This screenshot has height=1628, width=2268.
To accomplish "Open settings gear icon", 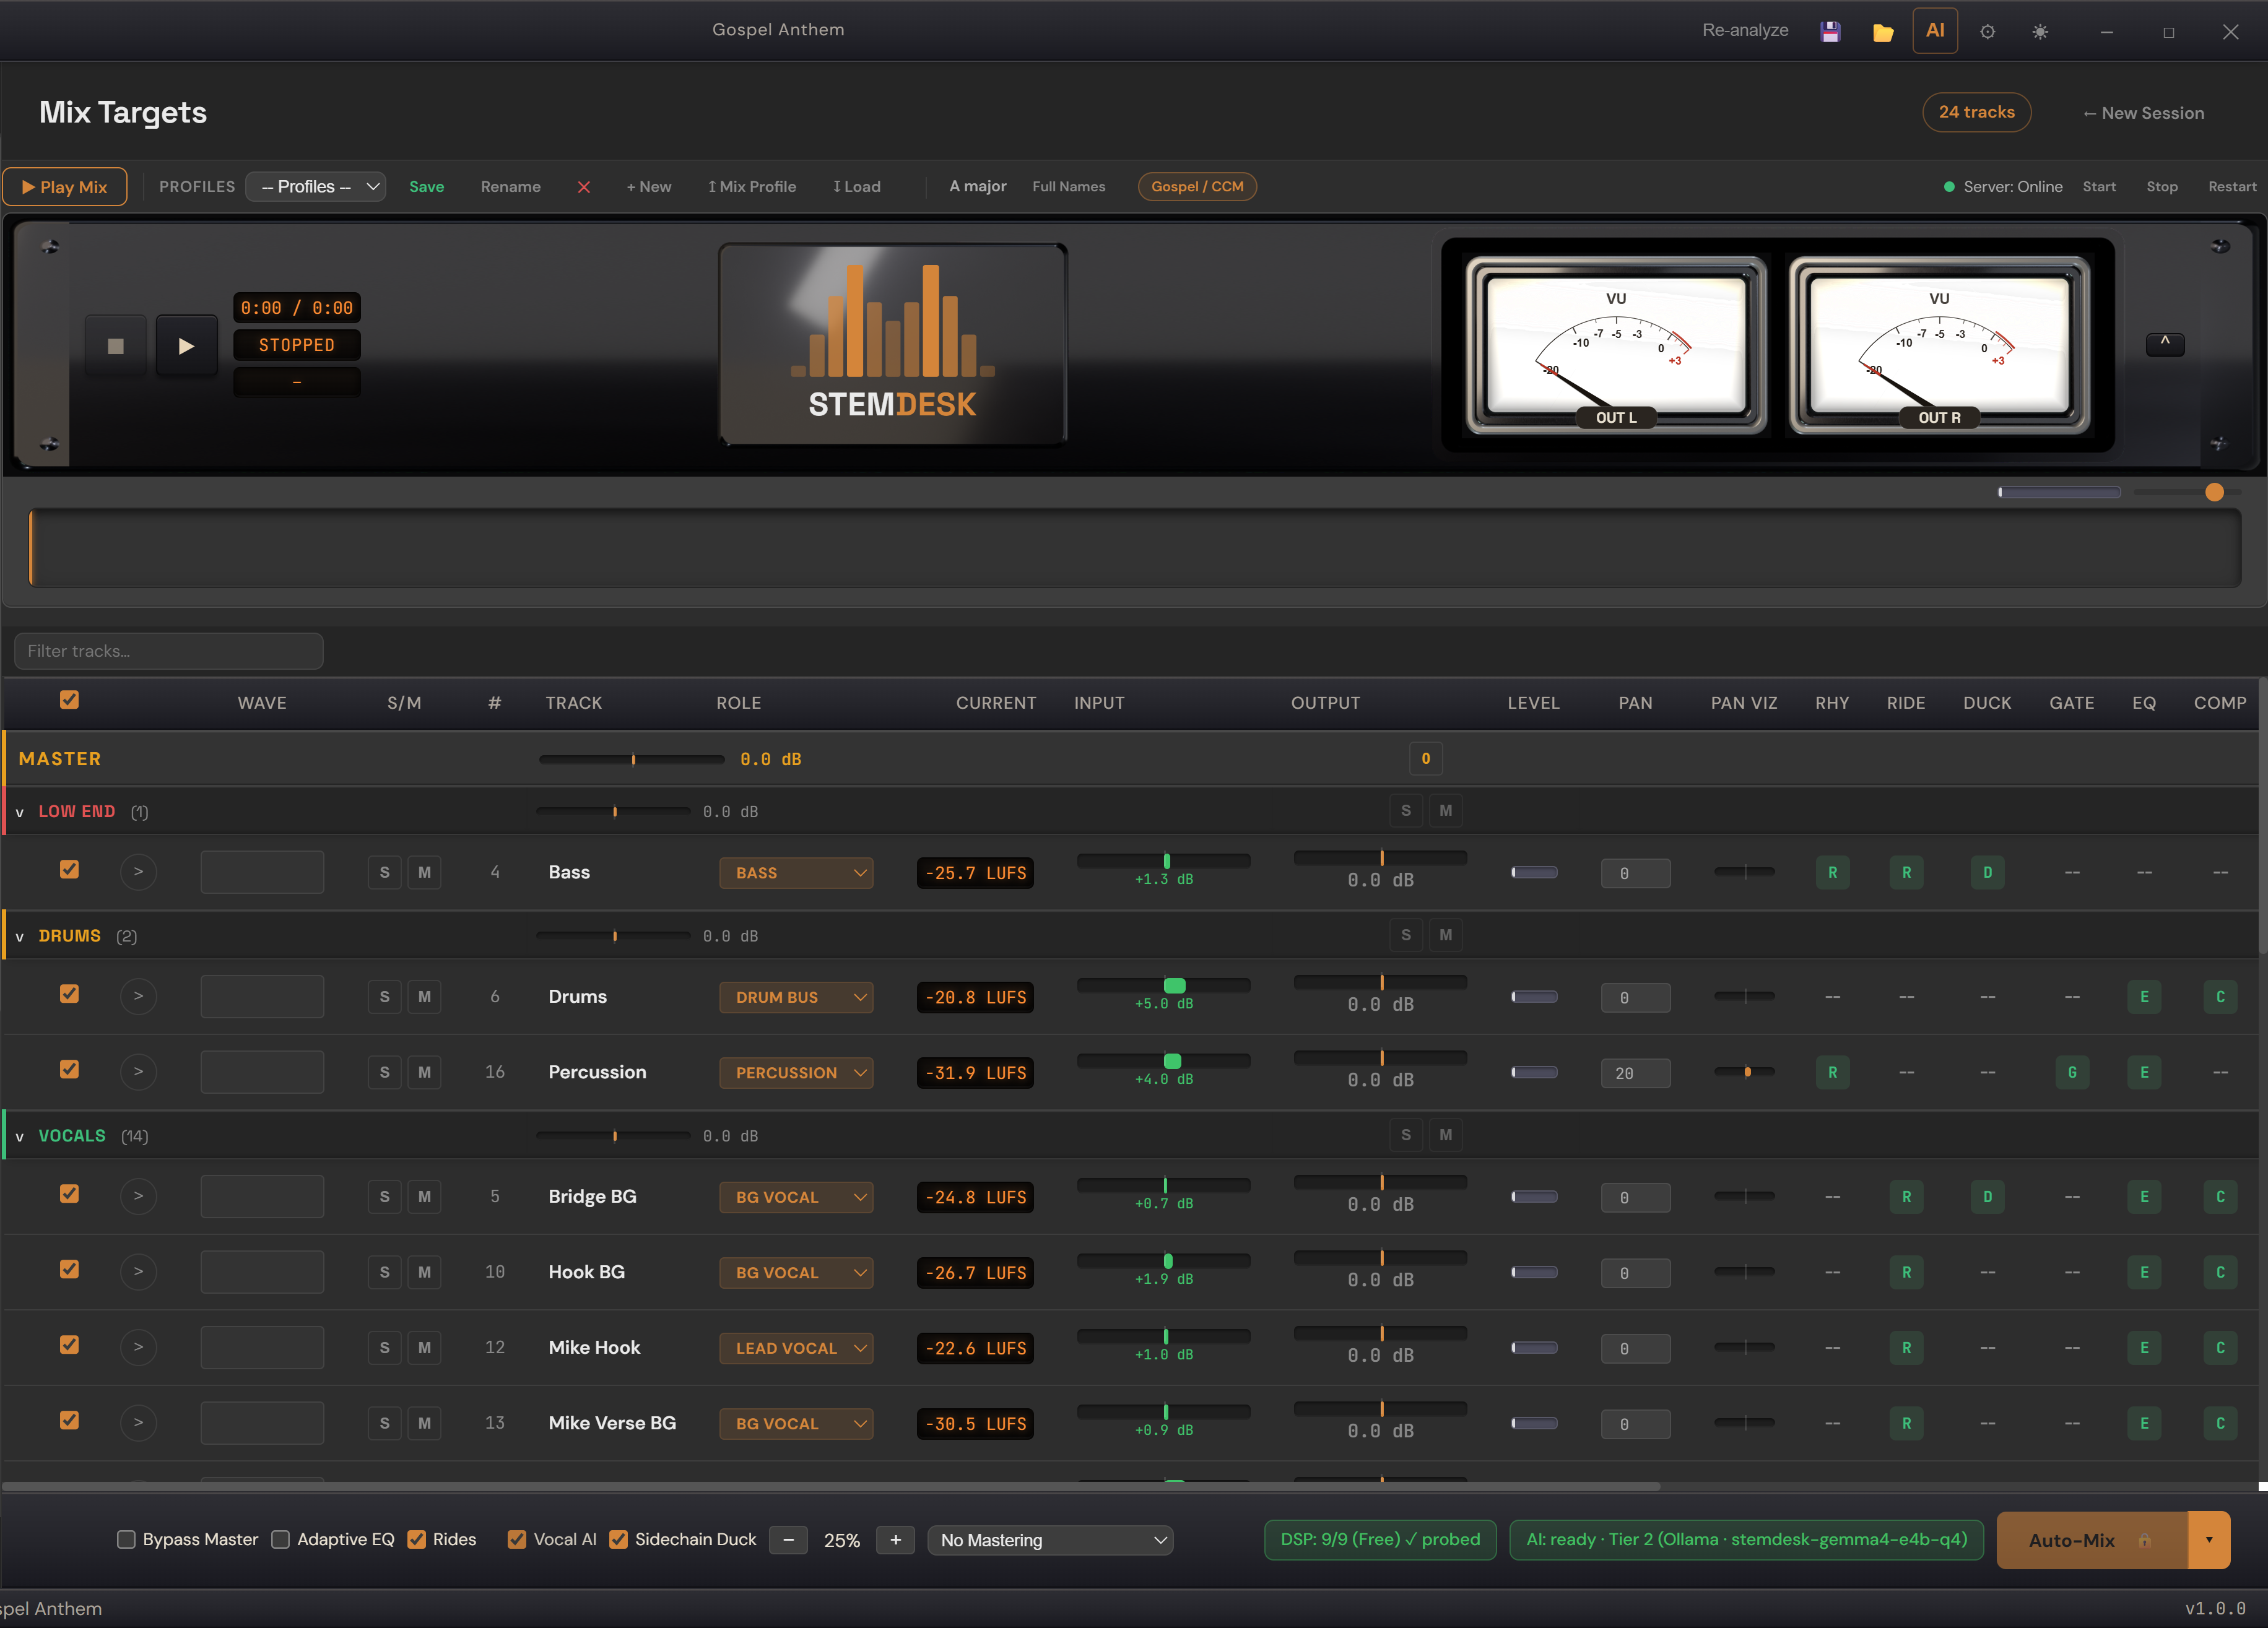I will pyautogui.click(x=1987, y=32).
